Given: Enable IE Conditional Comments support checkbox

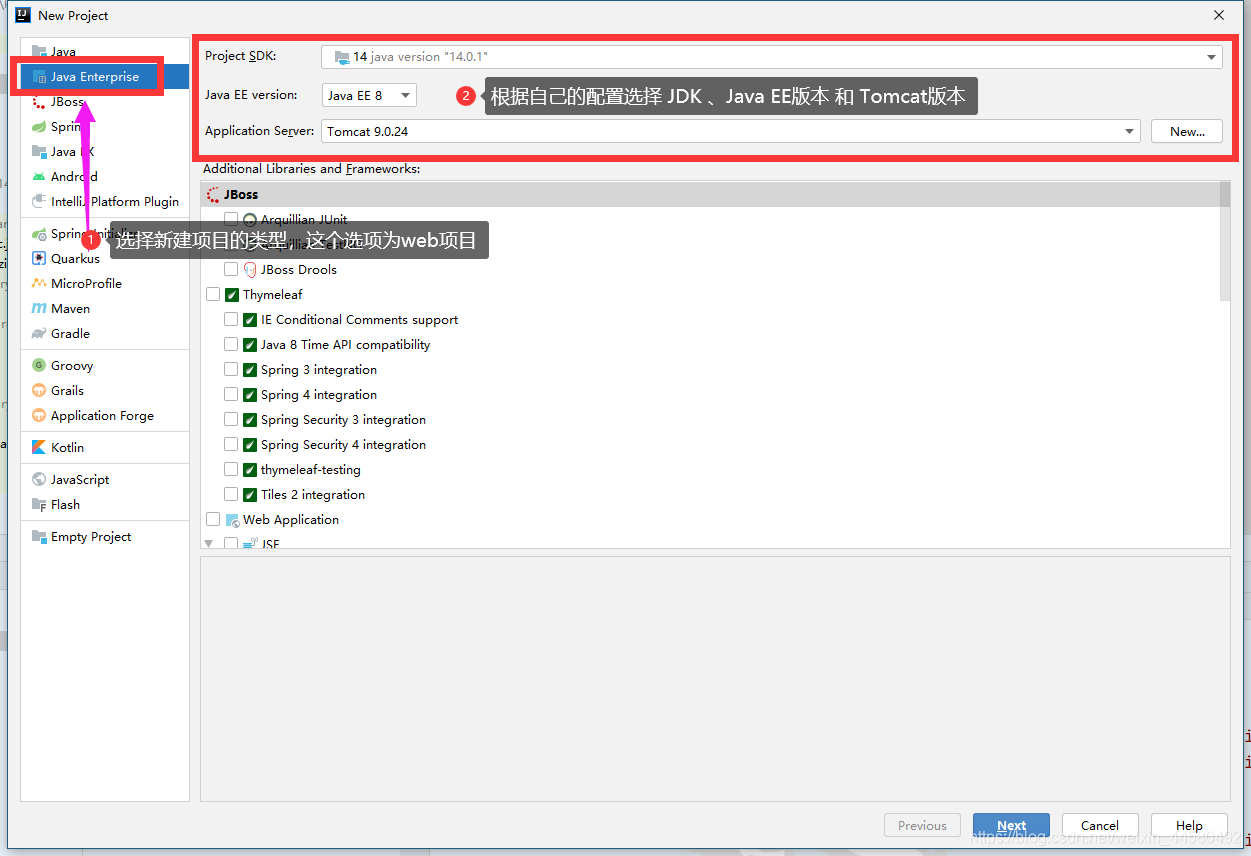Looking at the screenshot, I should click(x=231, y=320).
